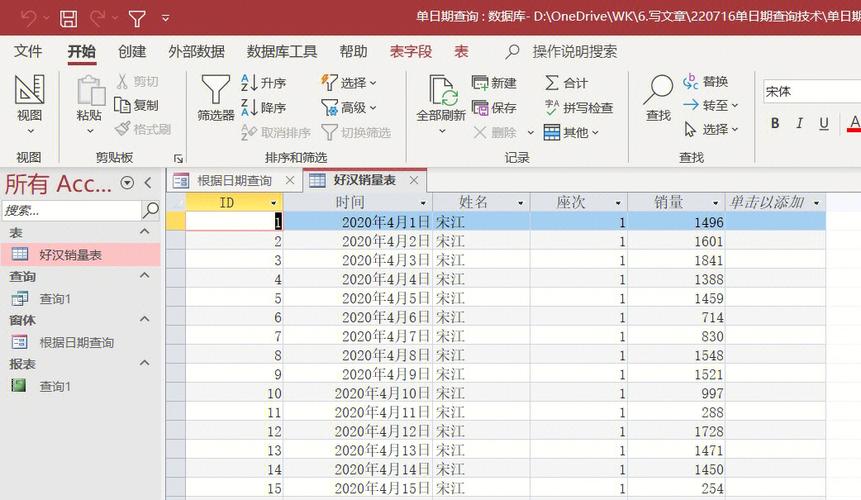Screen dimensions: 861x500
Task: Open the 销量 column header dropdown
Action: coord(715,203)
